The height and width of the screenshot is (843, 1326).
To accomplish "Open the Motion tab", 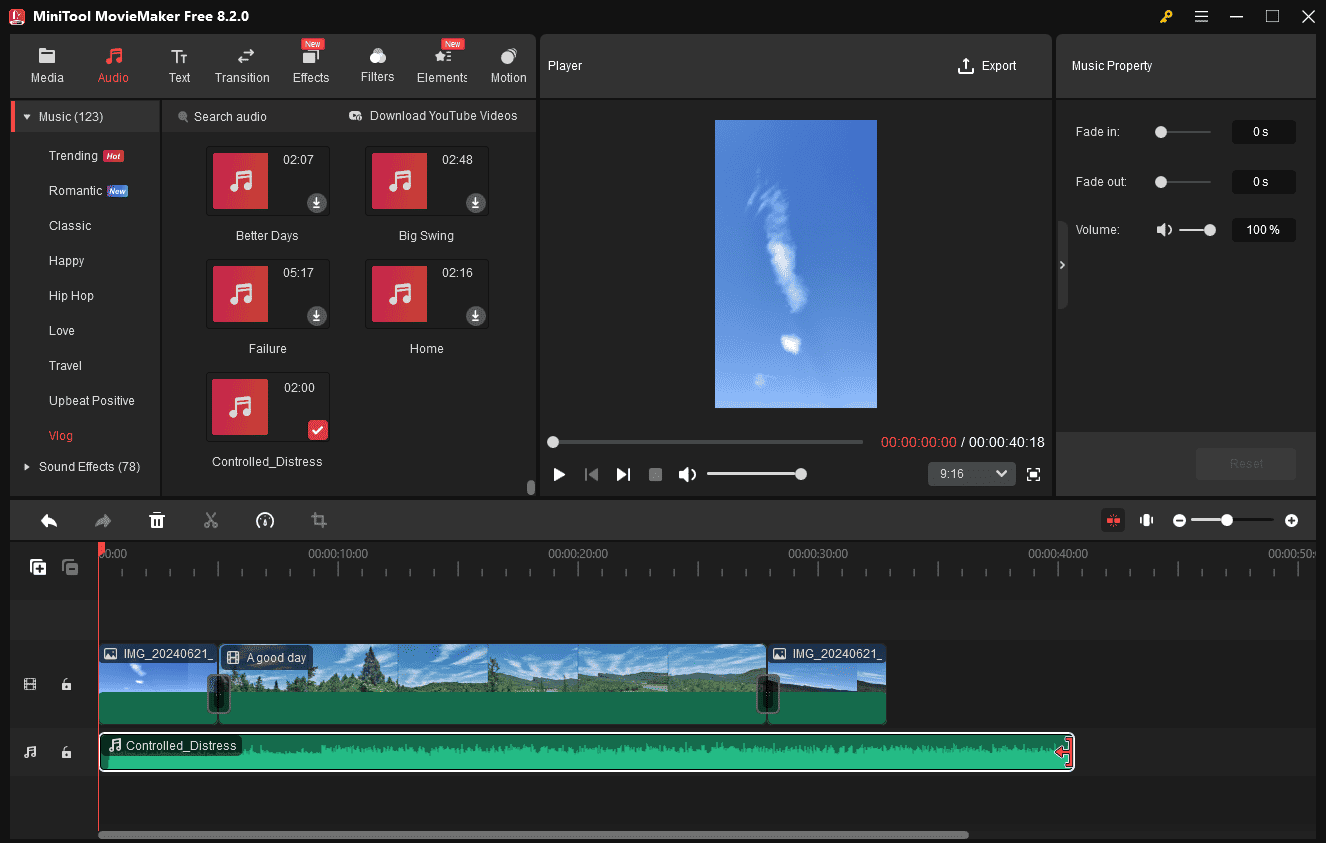I will 508,66.
